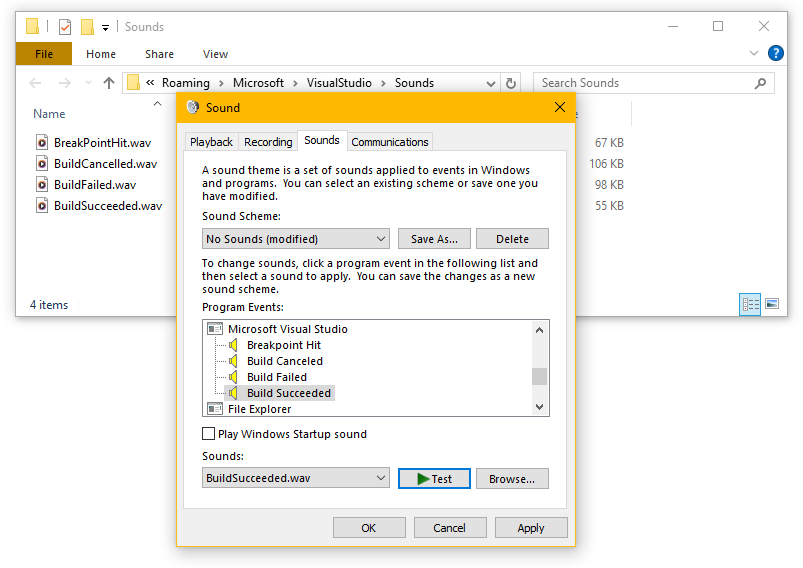Open the recent locations dropdown arrow

pos(88,83)
